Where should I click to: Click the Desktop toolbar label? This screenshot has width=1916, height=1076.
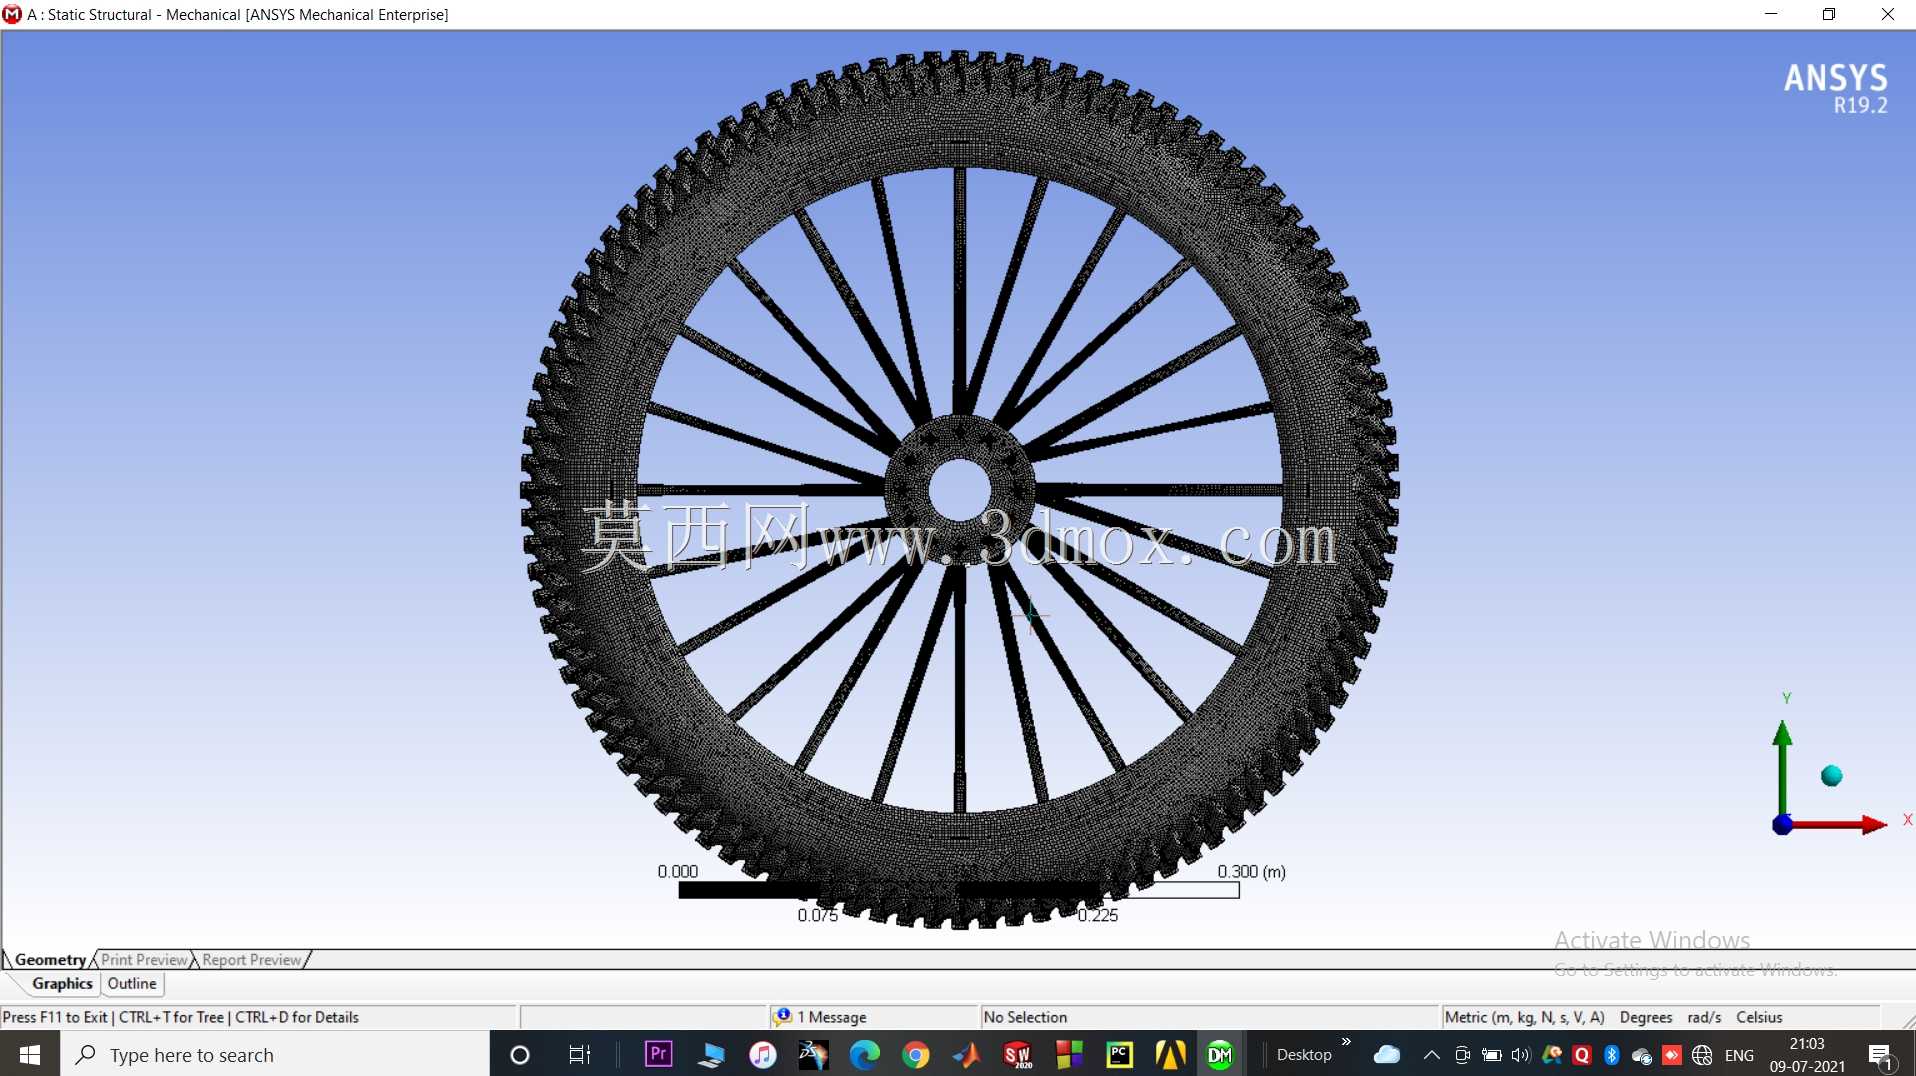[x=1304, y=1054]
